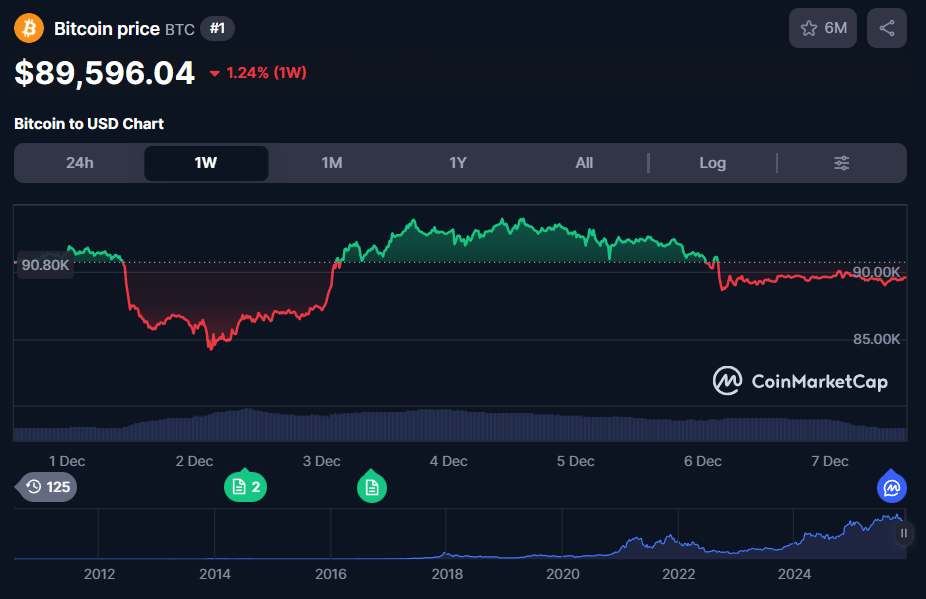Switch chart range to 1Y
Screen dimensions: 926x599
pos(458,163)
